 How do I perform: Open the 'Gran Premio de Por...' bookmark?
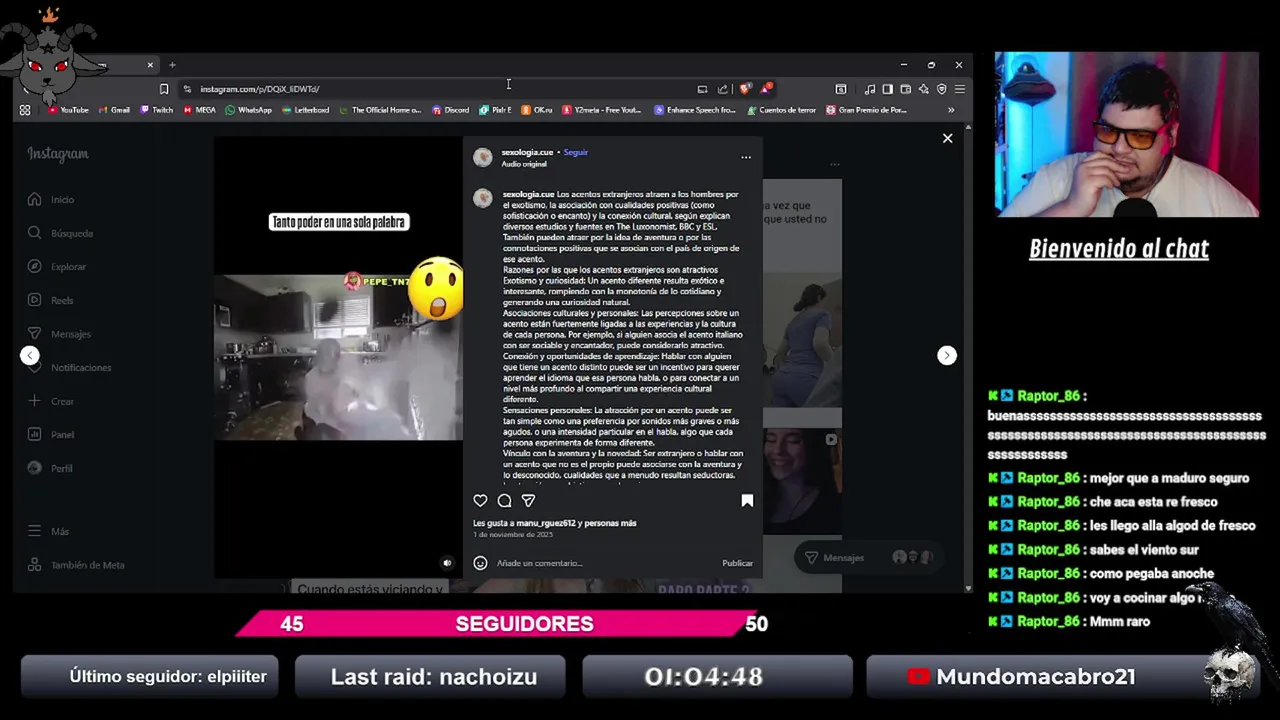(x=866, y=110)
